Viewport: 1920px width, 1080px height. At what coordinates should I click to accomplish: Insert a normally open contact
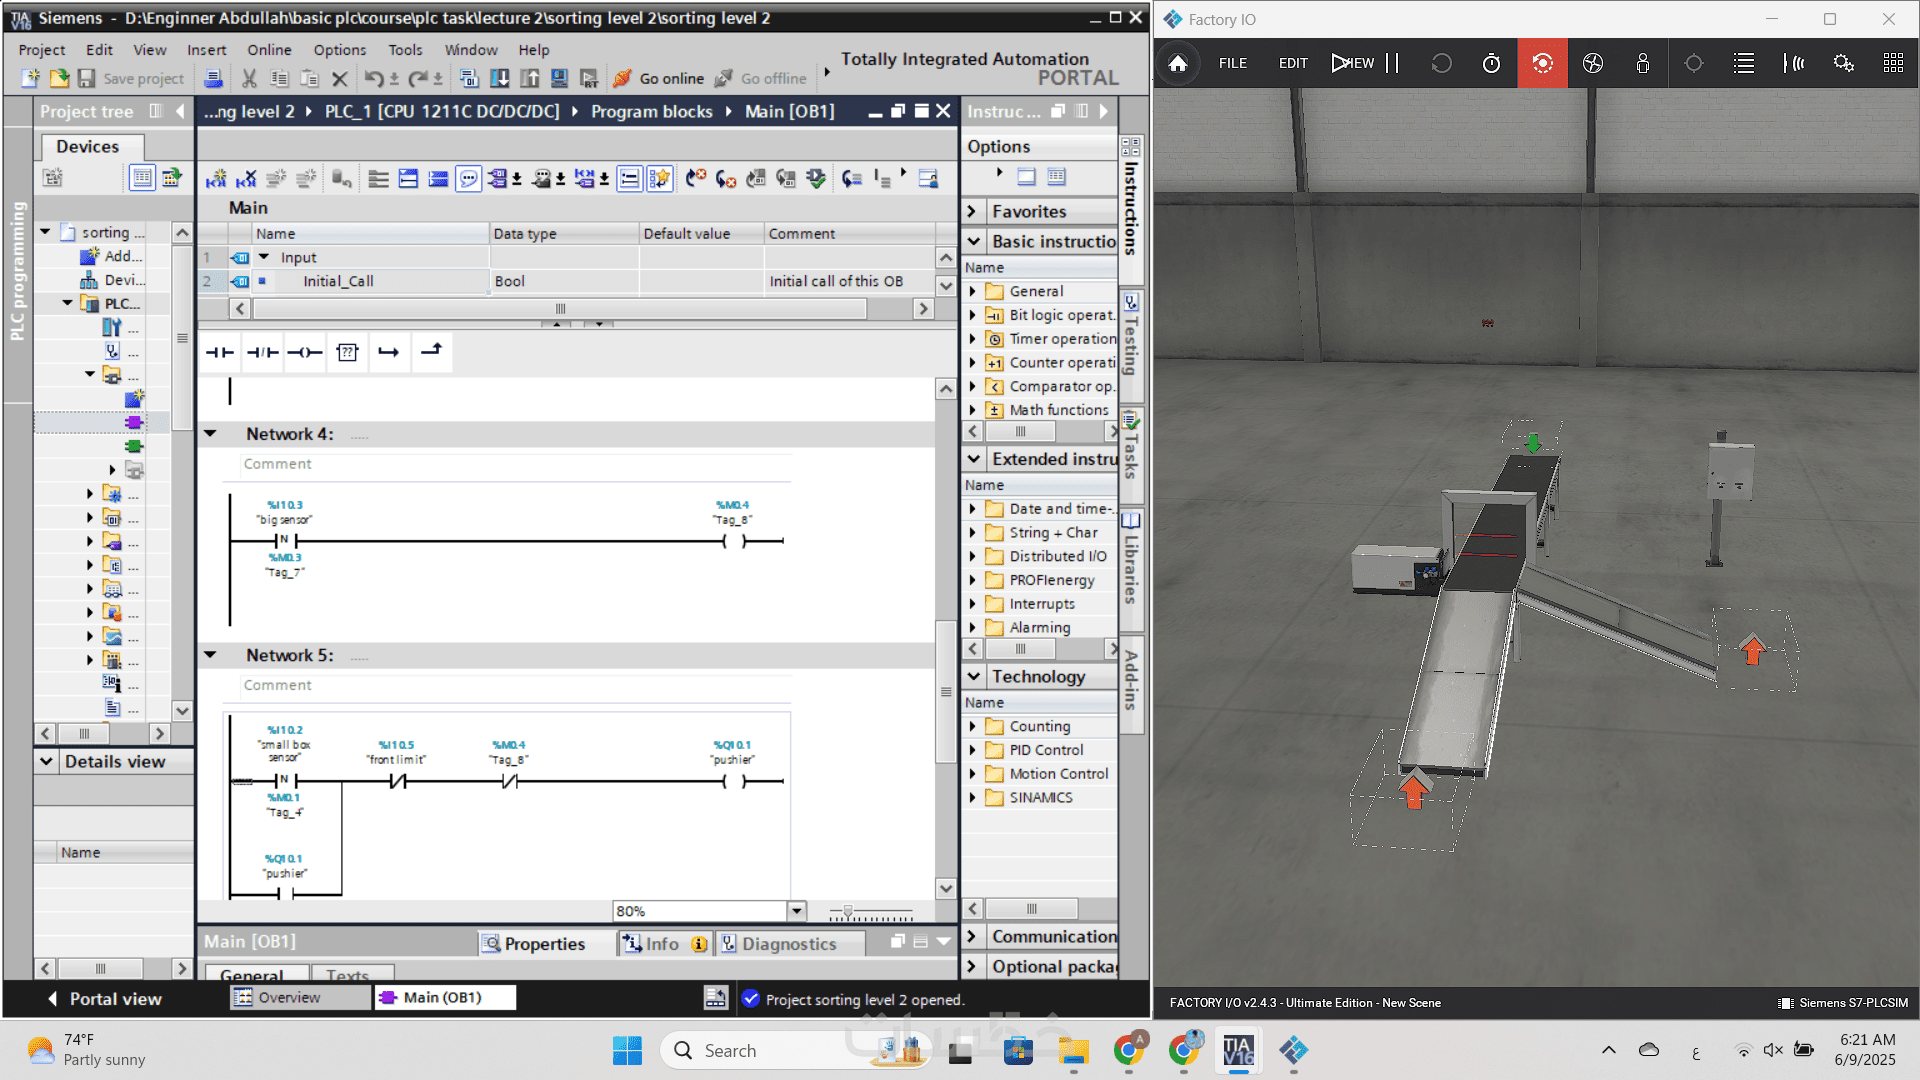219,352
